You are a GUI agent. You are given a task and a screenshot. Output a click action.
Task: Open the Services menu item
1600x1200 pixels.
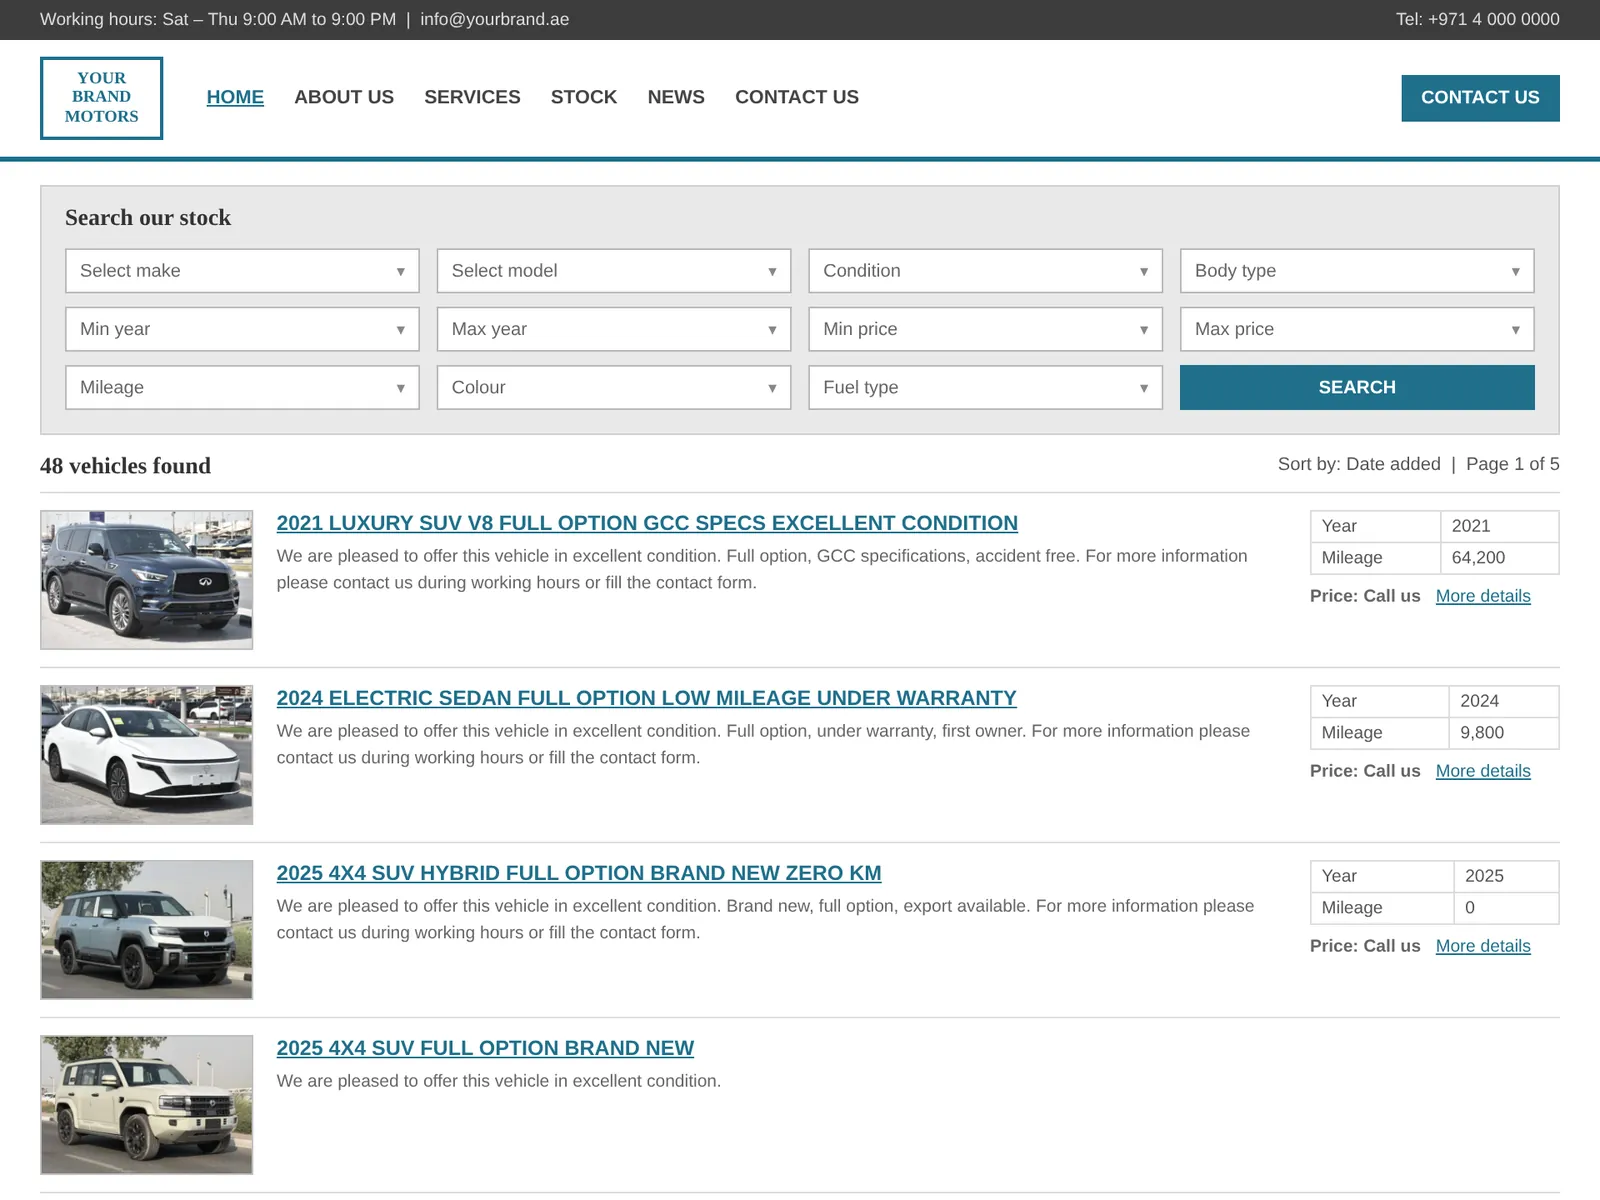coord(472,97)
